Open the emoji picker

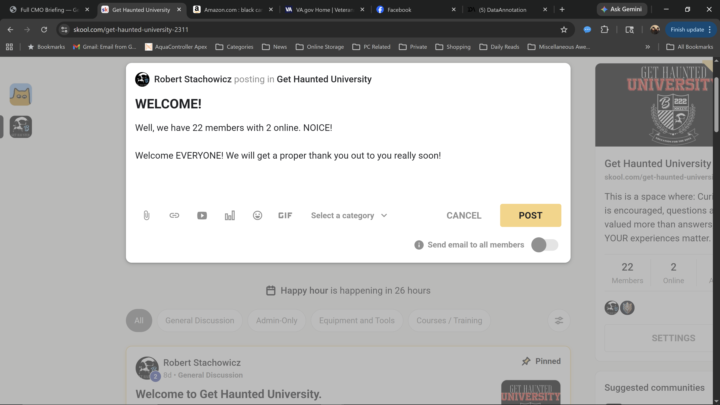(x=258, y=215)
